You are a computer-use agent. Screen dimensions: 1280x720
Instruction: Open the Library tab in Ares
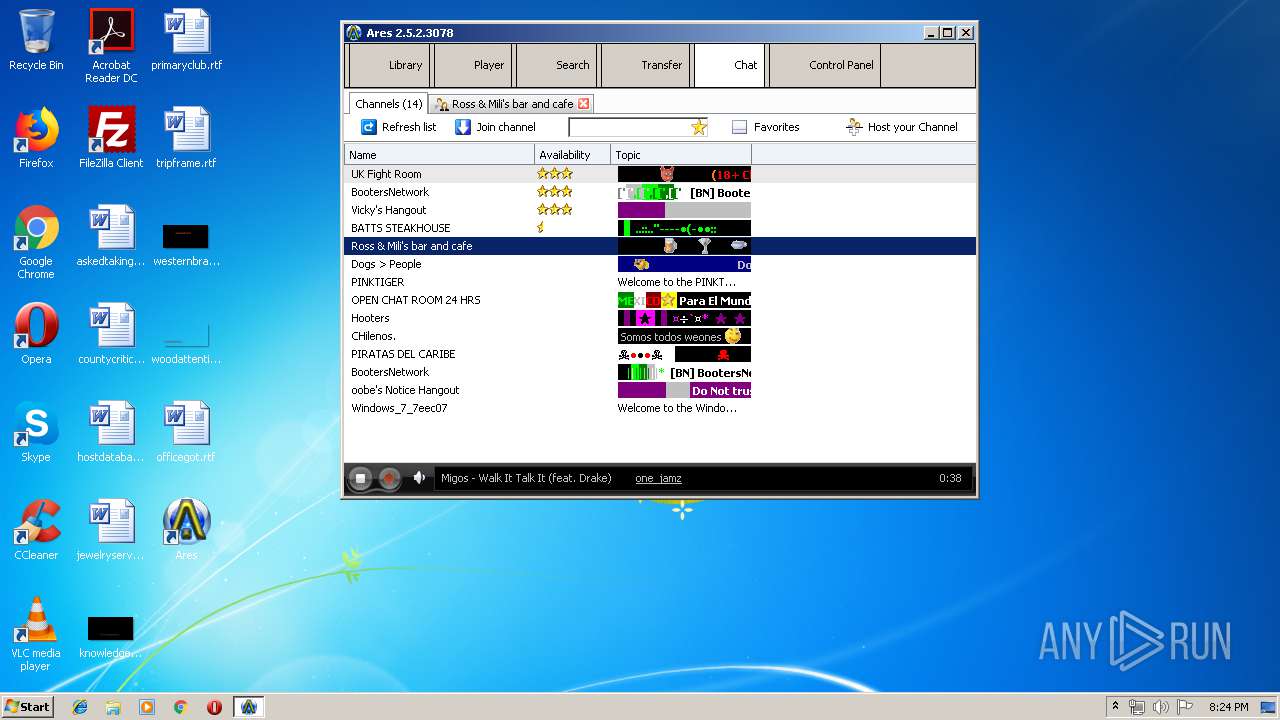[388, 65]
